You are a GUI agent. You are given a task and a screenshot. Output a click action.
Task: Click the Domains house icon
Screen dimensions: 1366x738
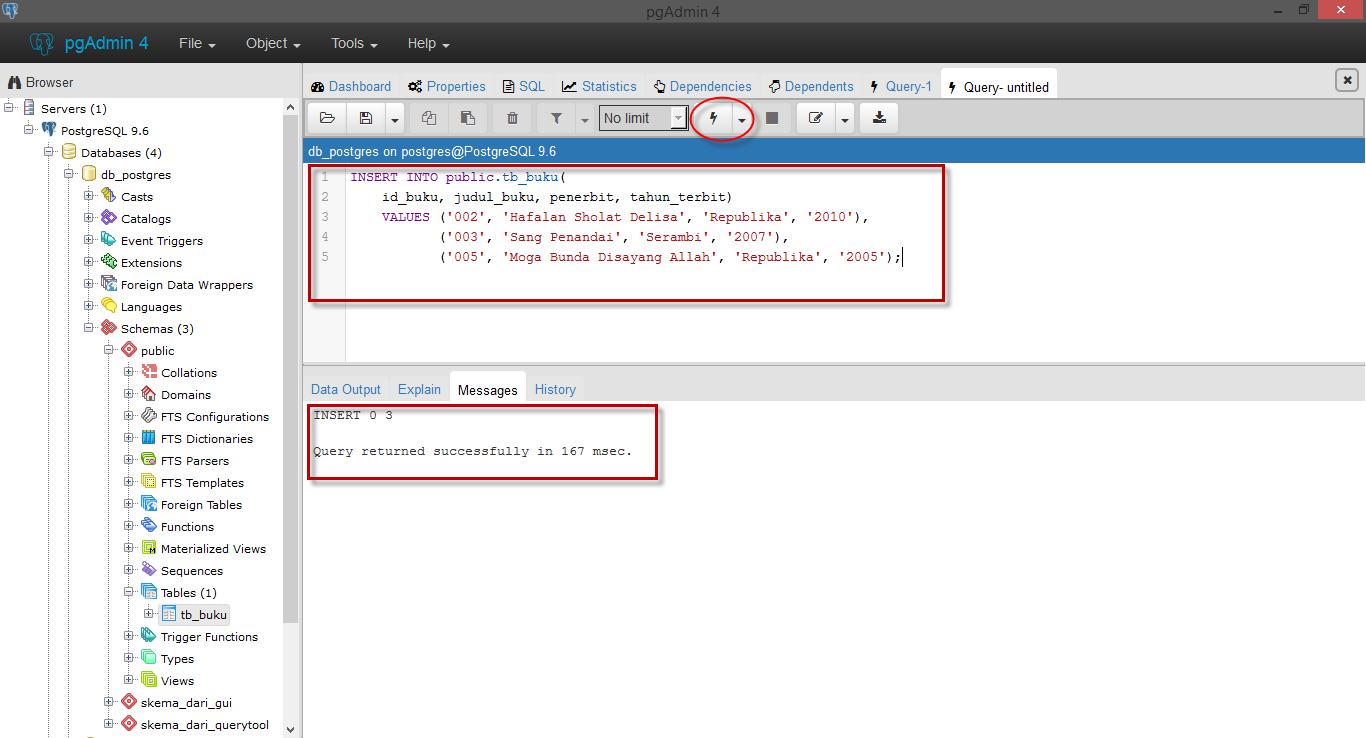[x=148, y=394]
